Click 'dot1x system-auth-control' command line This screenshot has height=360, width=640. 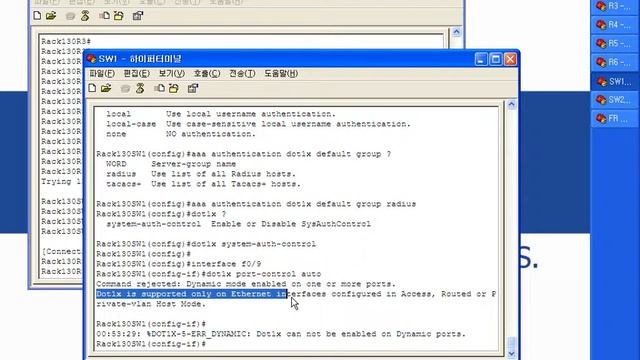[206, 244]
